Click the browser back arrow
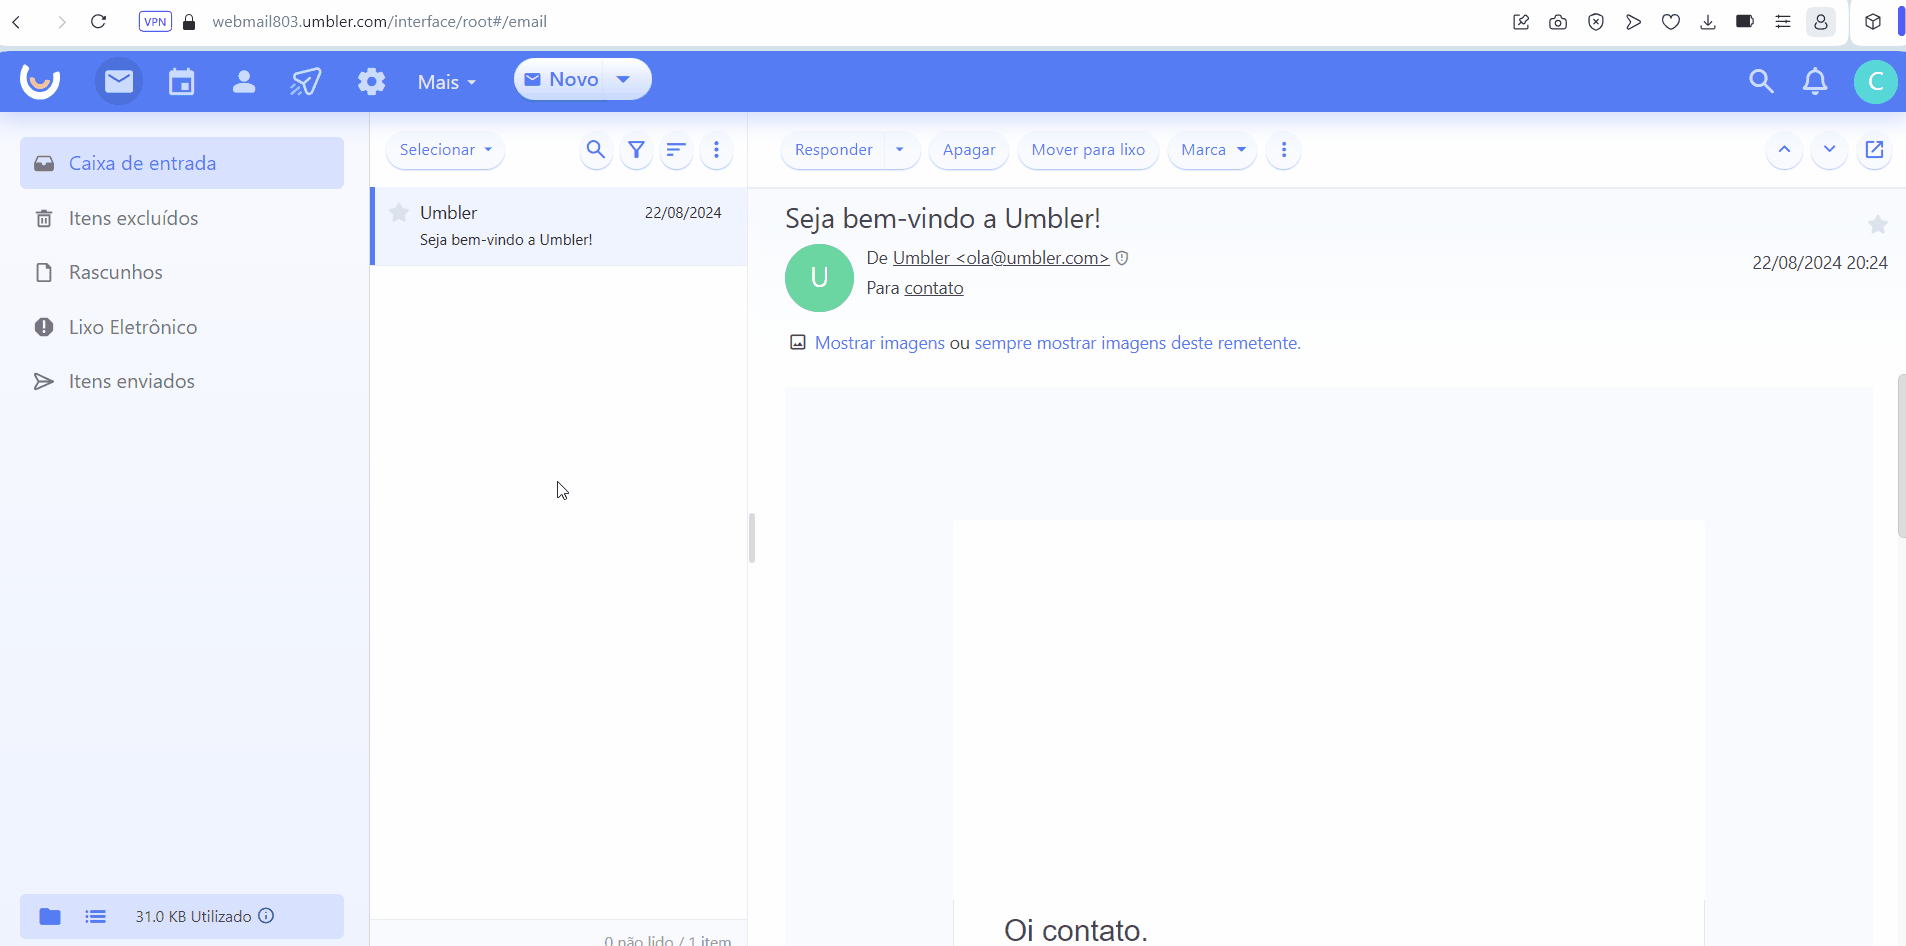 coord(17,22)
